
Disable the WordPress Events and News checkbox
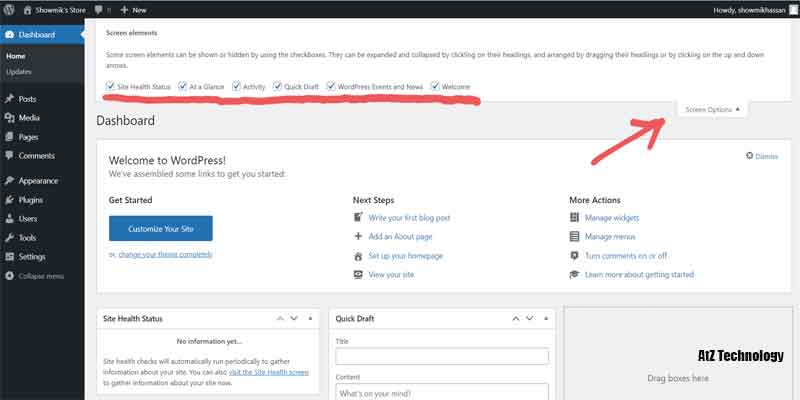[331, 87]
